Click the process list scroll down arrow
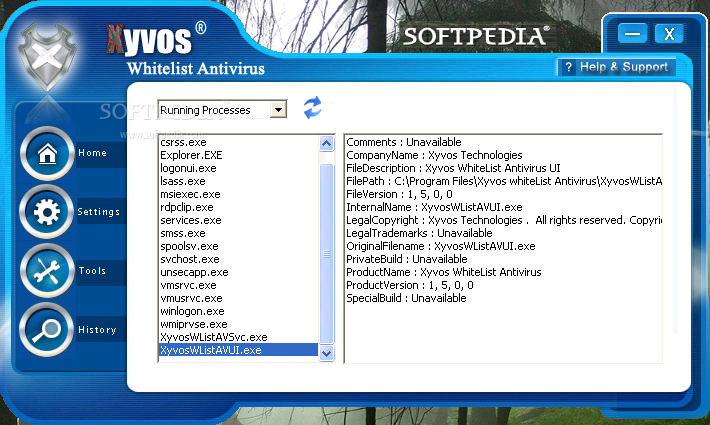710x425 pixels. [x=326, y=353]
